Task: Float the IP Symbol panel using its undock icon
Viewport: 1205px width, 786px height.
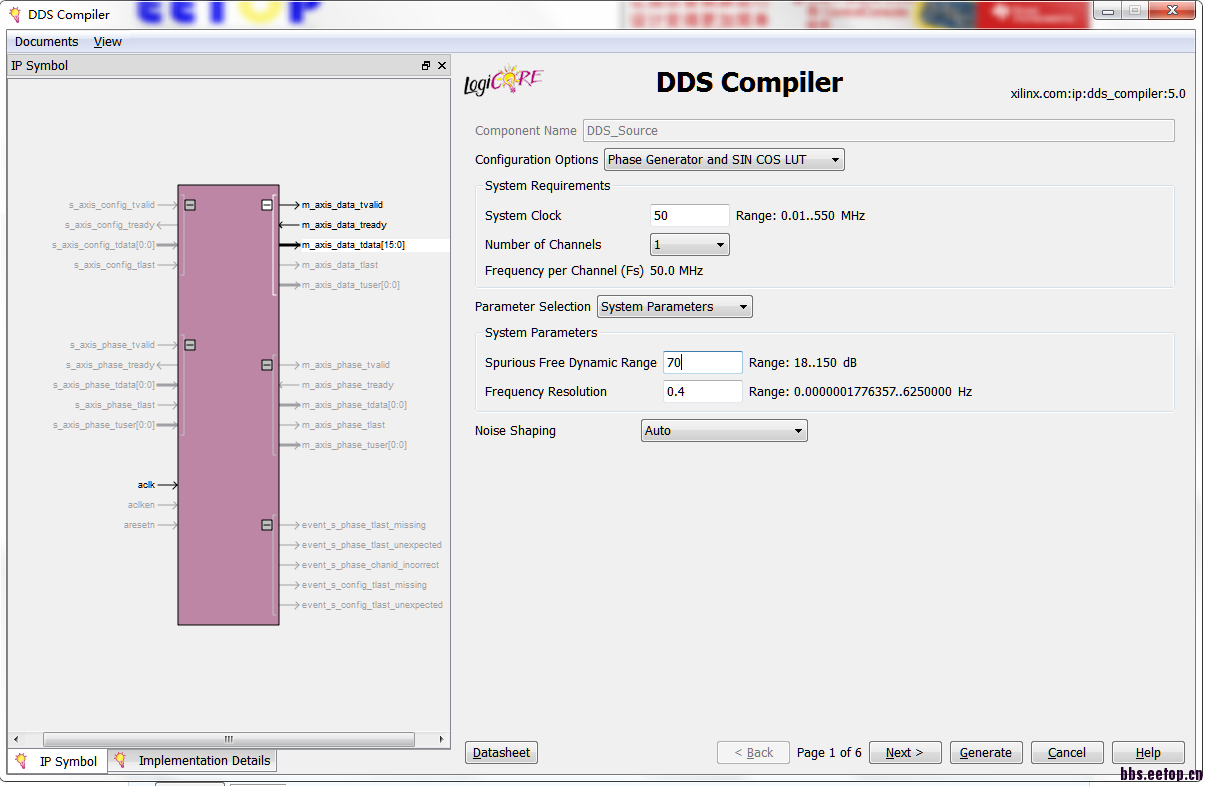Action: (x=426, y=65)
